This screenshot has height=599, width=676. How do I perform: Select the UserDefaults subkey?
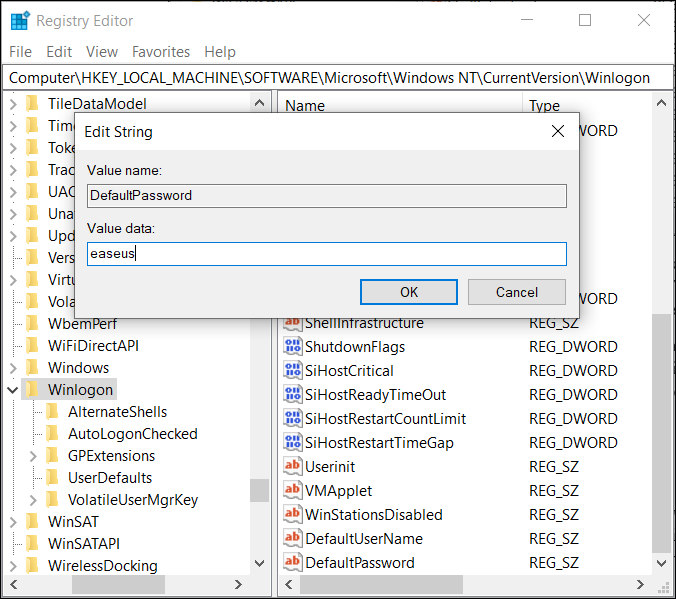110,478
